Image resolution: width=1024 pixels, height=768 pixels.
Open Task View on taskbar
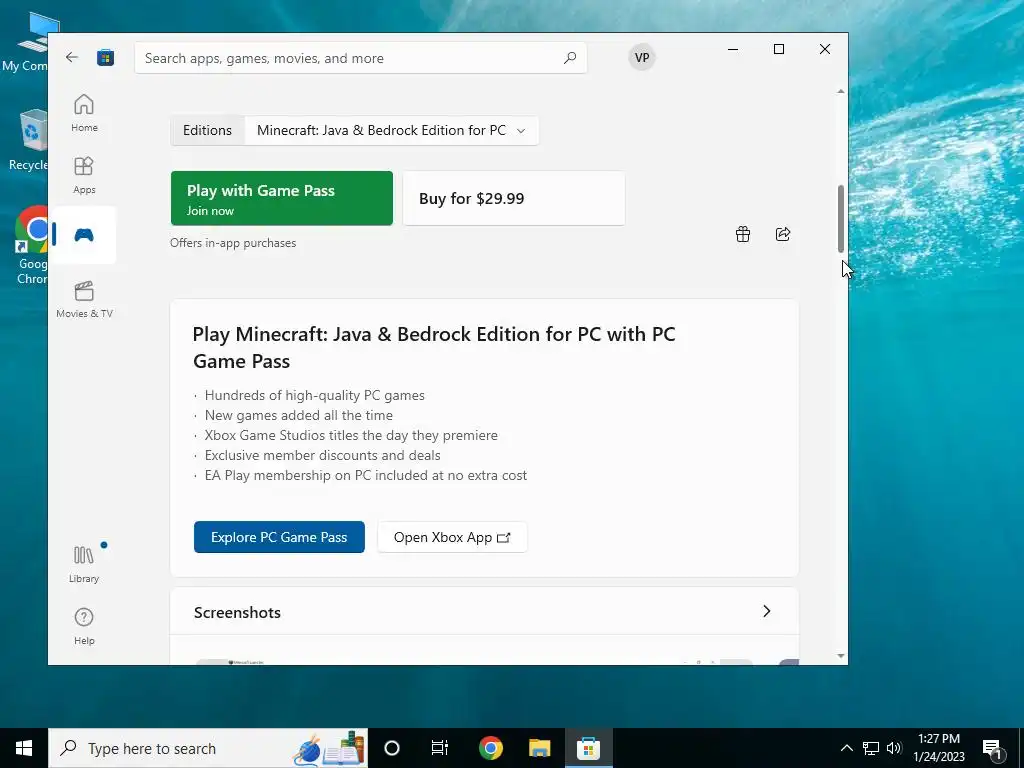pos(440,748)
